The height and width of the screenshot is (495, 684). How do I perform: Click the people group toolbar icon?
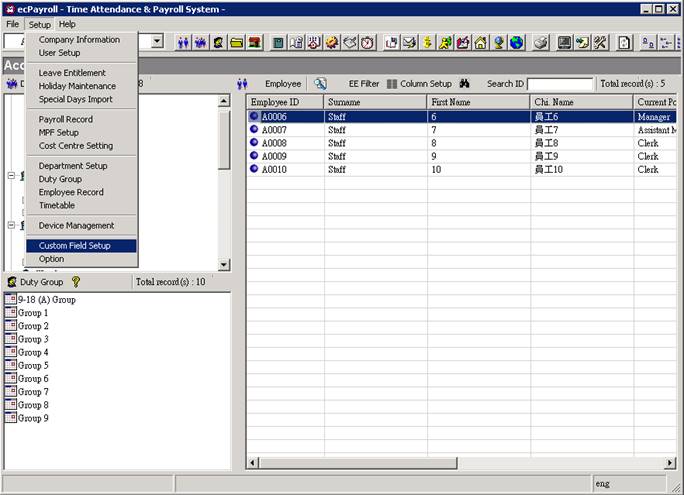(201, 43)
